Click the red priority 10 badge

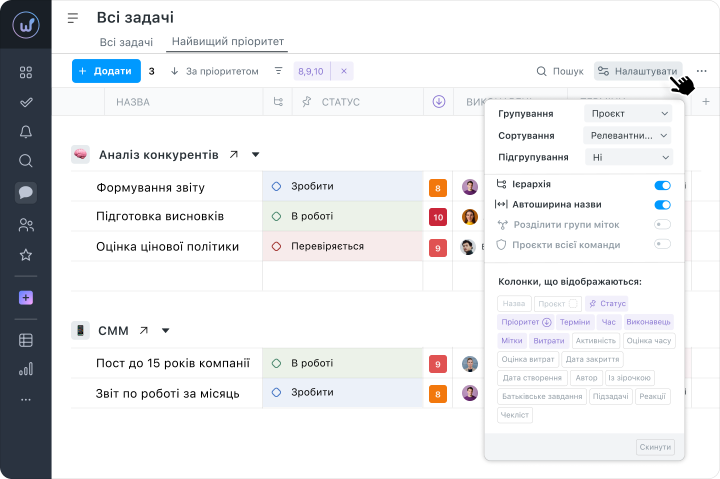(437, 217)
